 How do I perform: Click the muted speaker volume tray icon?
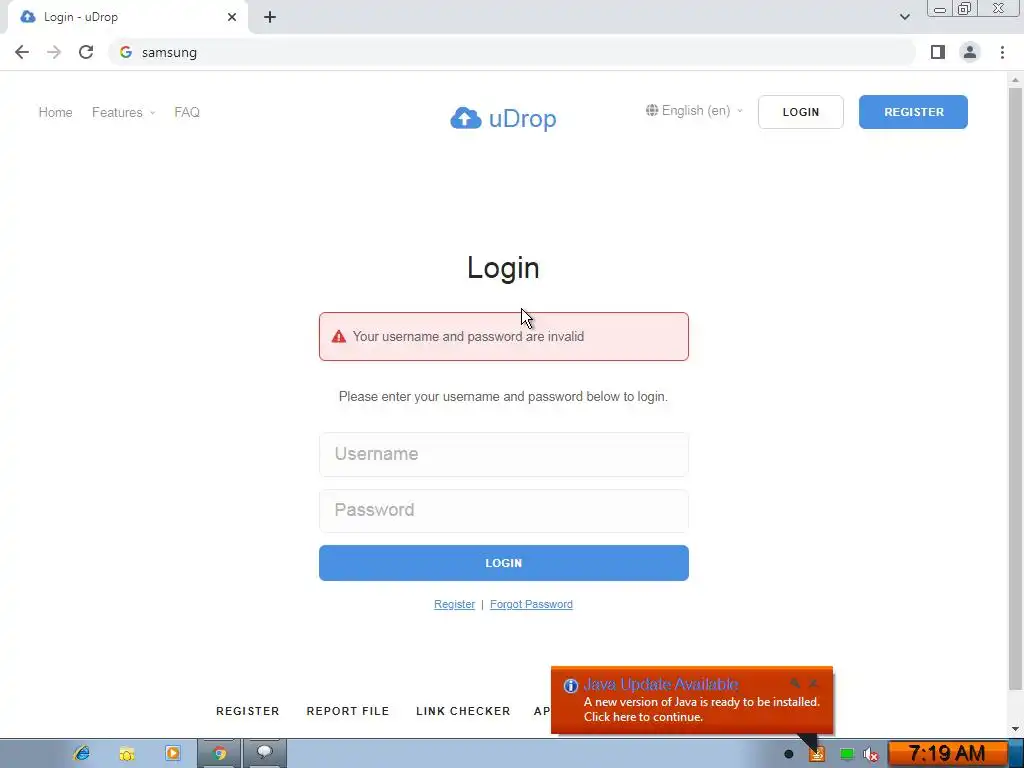(871, 755)
